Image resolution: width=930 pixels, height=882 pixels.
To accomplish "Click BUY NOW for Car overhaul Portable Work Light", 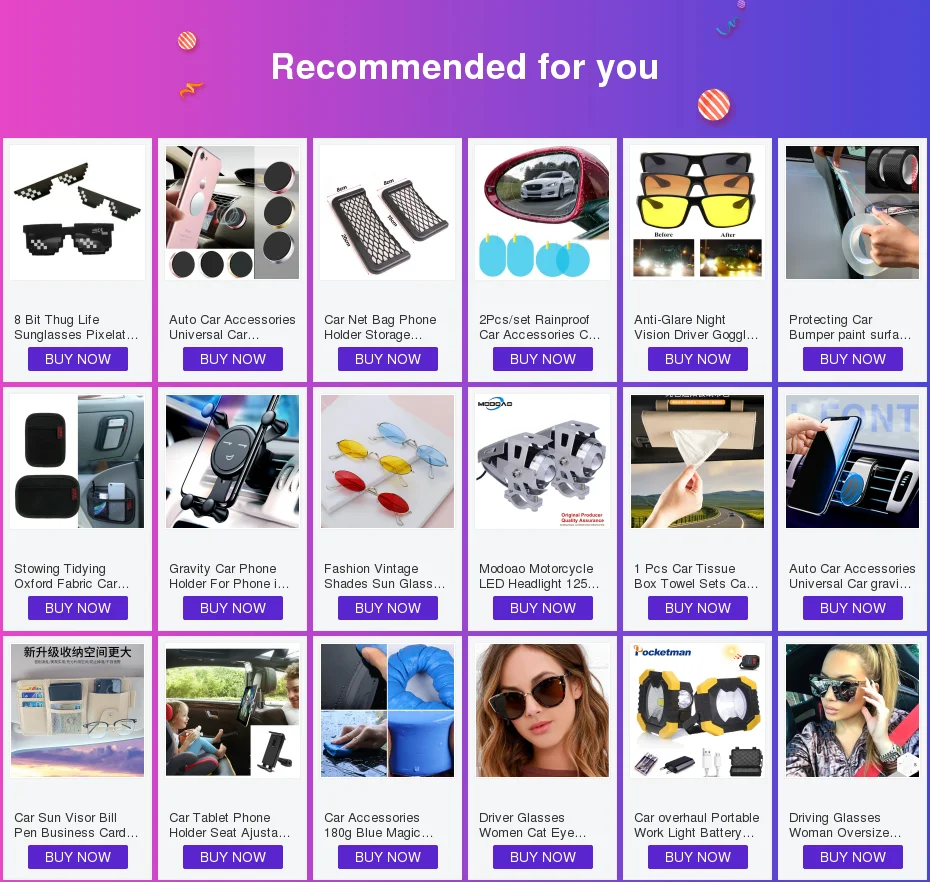I will click(x=698, y=858).
